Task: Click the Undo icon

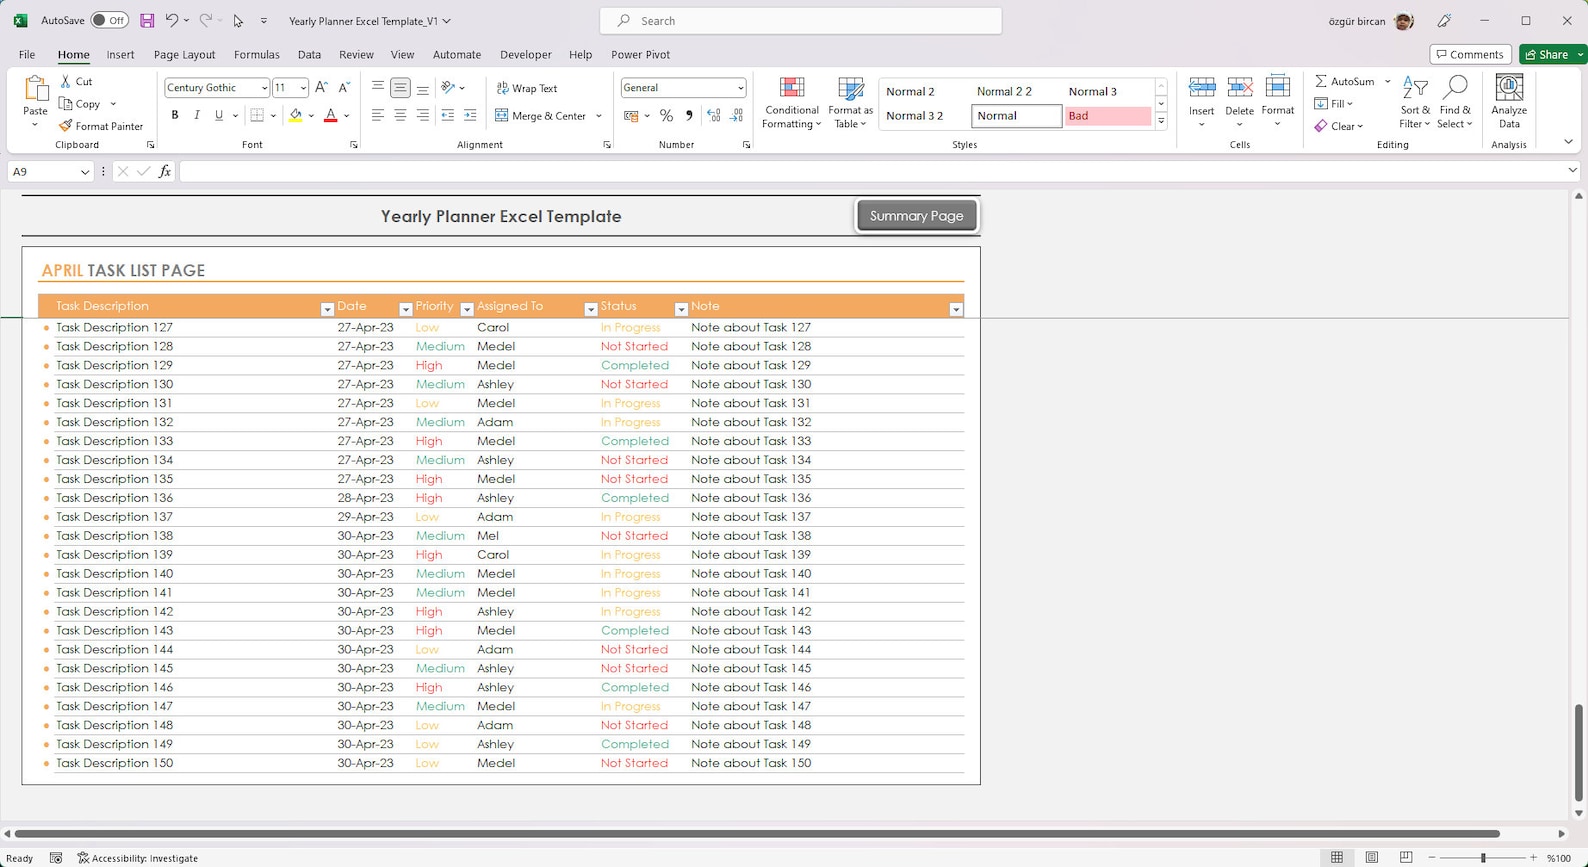Action: pyautogui.click(x=172, y=20)
